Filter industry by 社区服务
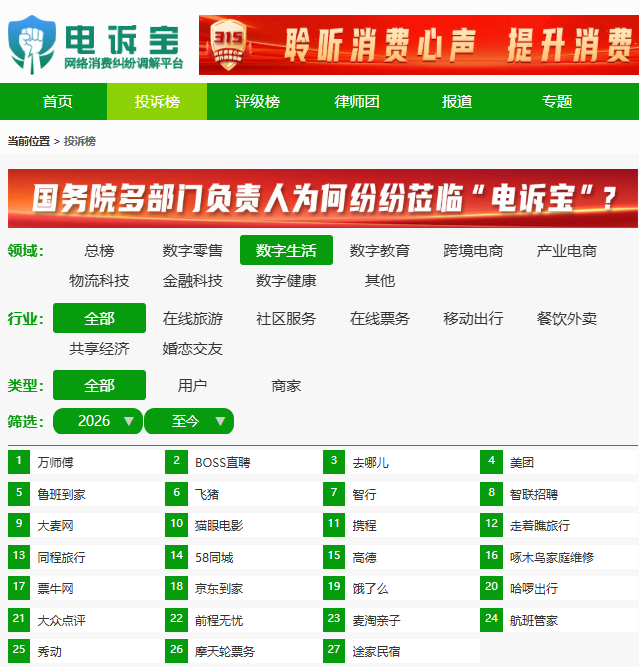The image size is (639, 667). pyautogui.click(x=286, y=318)
